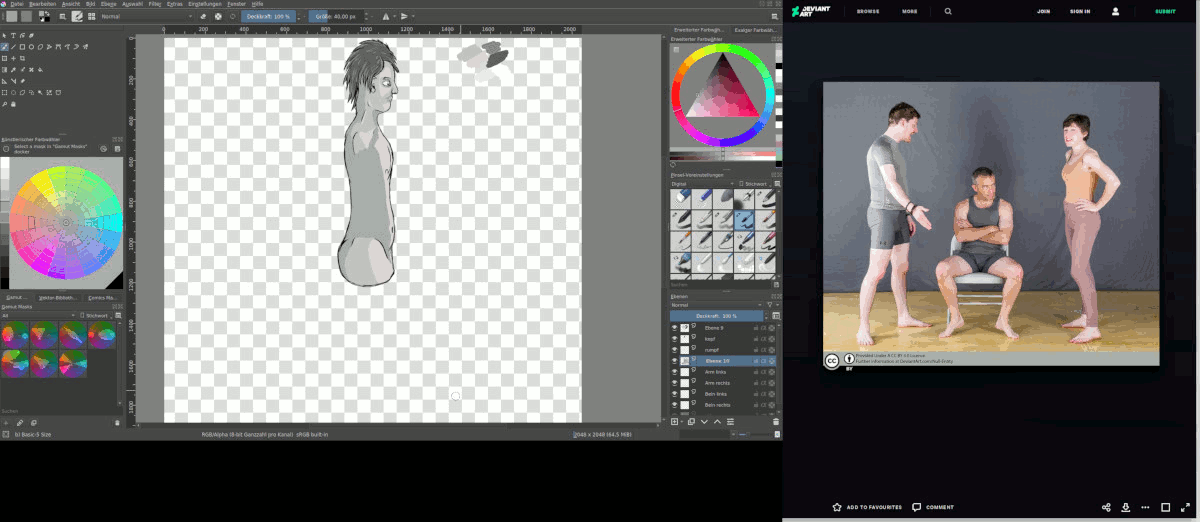This screenshot has height=522, width=1200.
Task: Select the Fill bucket tool
Action: pos(40,70)
